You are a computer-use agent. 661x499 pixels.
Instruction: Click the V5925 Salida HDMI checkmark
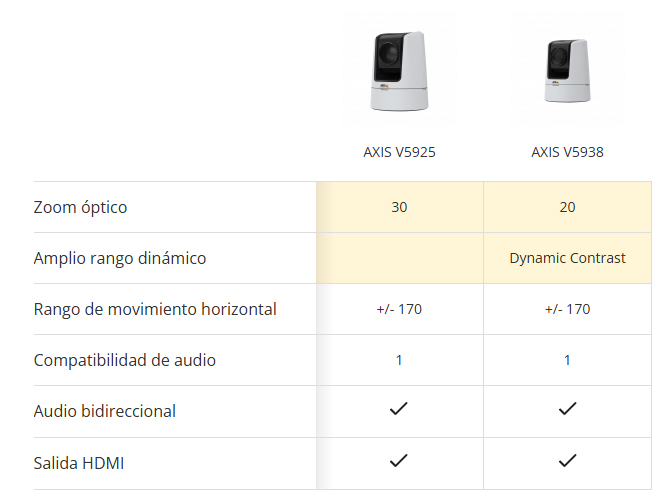399,461
